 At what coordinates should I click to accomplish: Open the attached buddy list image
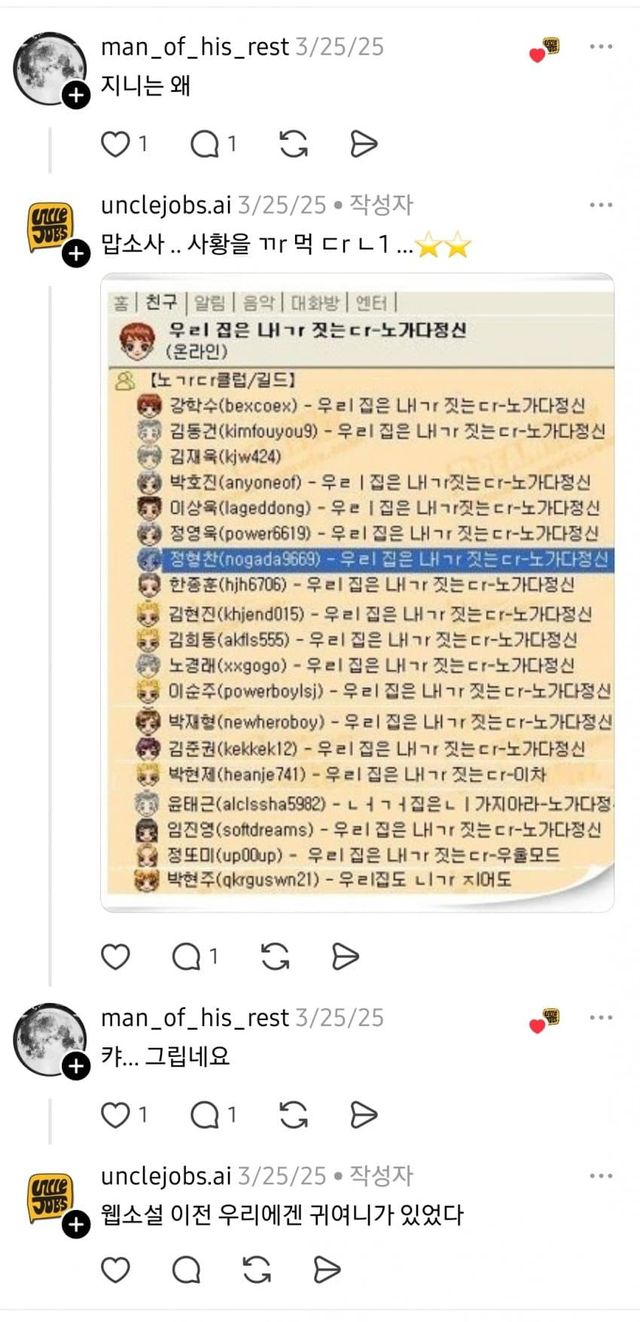click(357, 593)
